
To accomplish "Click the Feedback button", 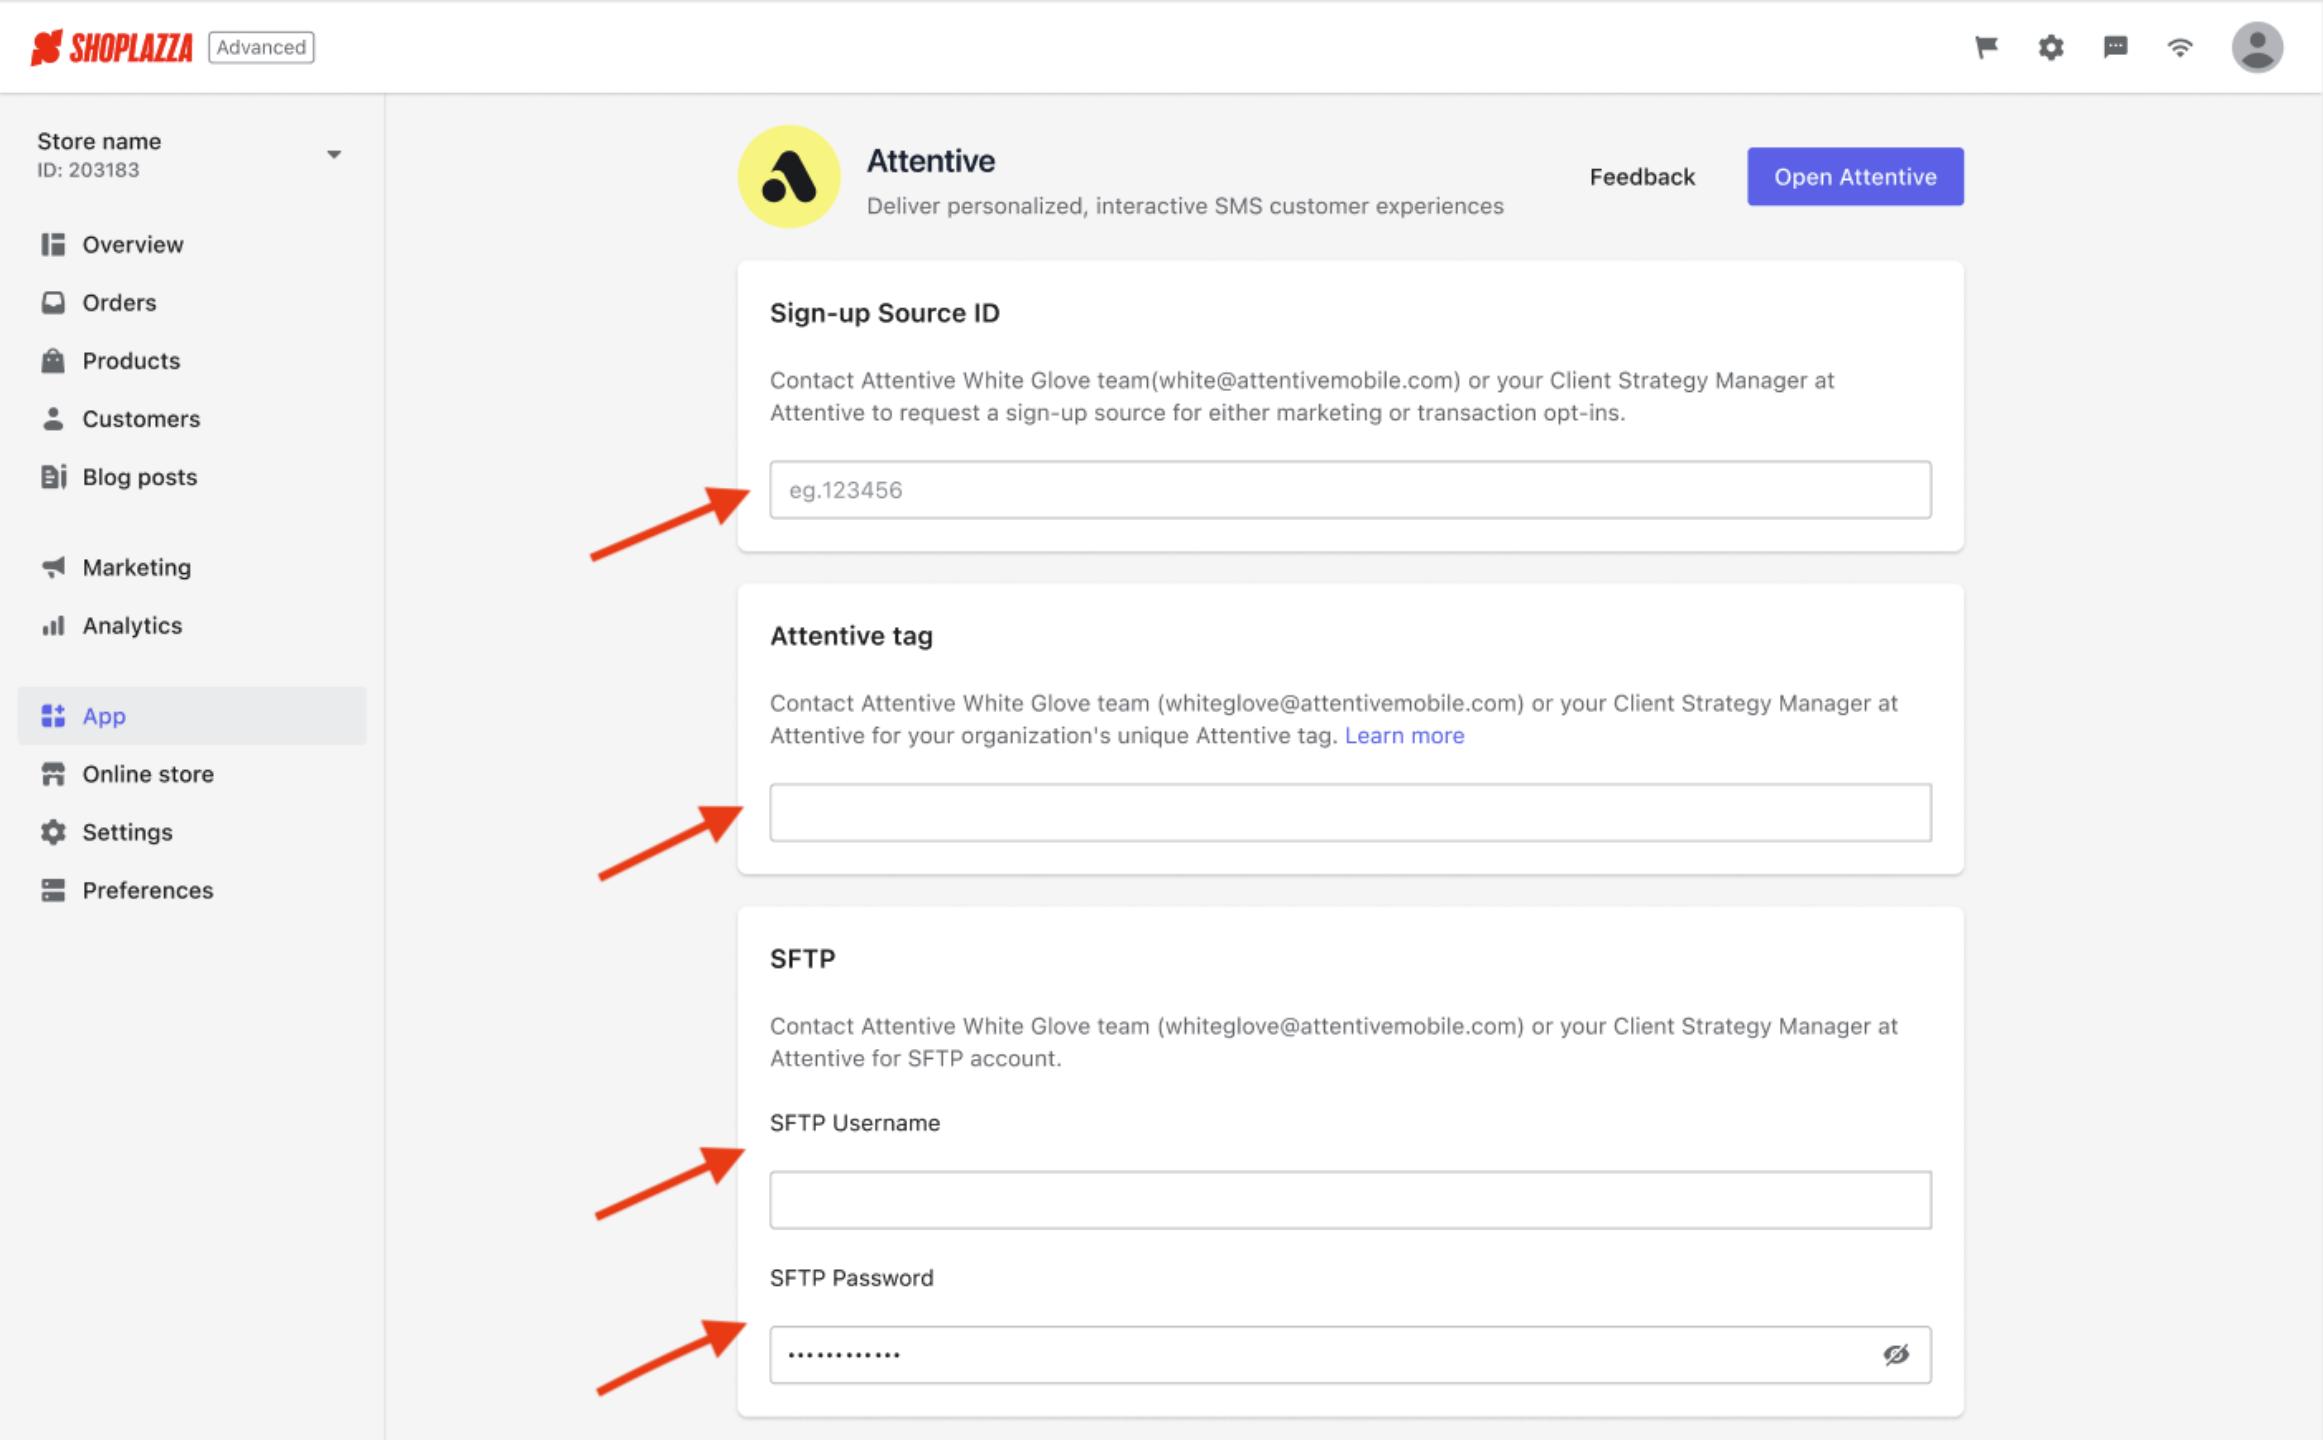I will tap(1642, 177).
